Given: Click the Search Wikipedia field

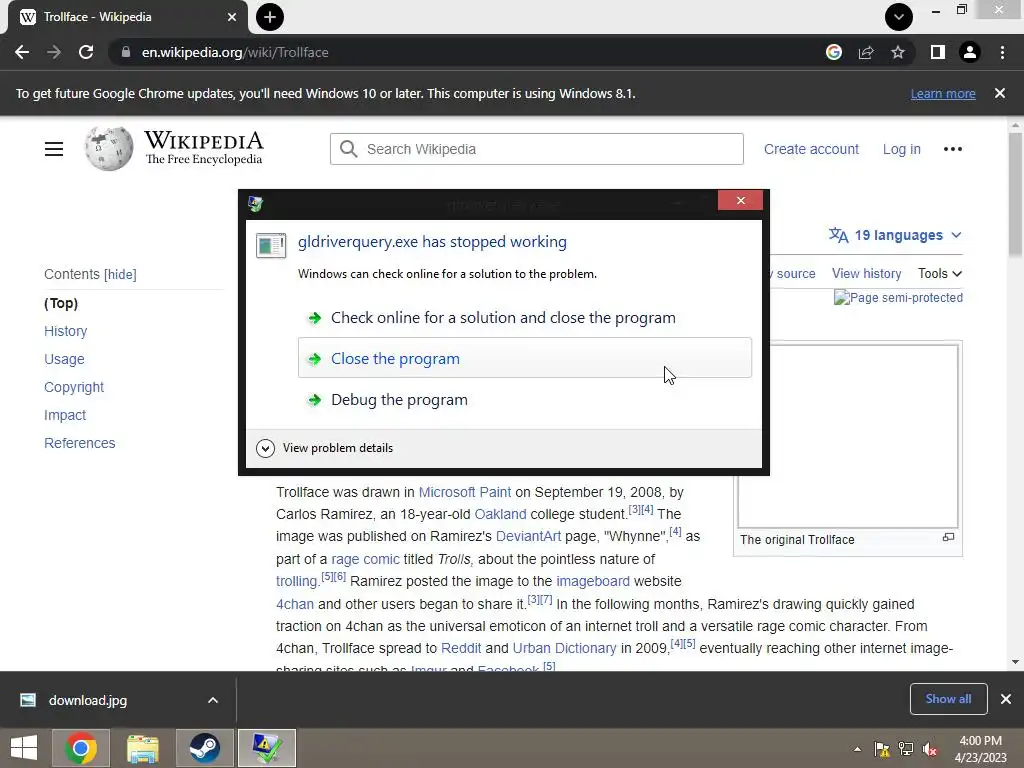Looking at the screenshot, I should 537,149.
